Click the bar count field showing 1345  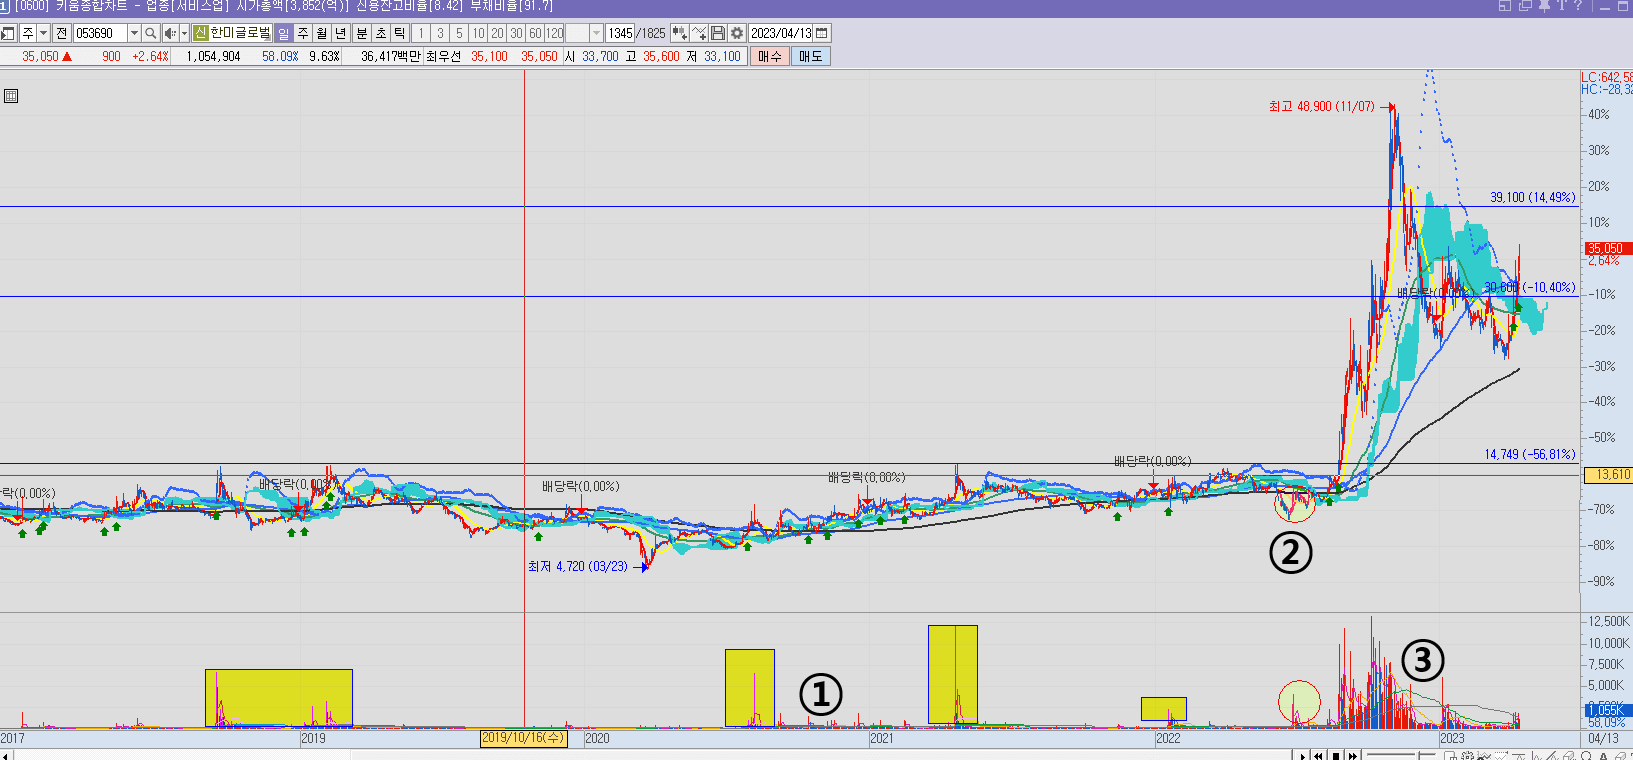click(620, 33)
